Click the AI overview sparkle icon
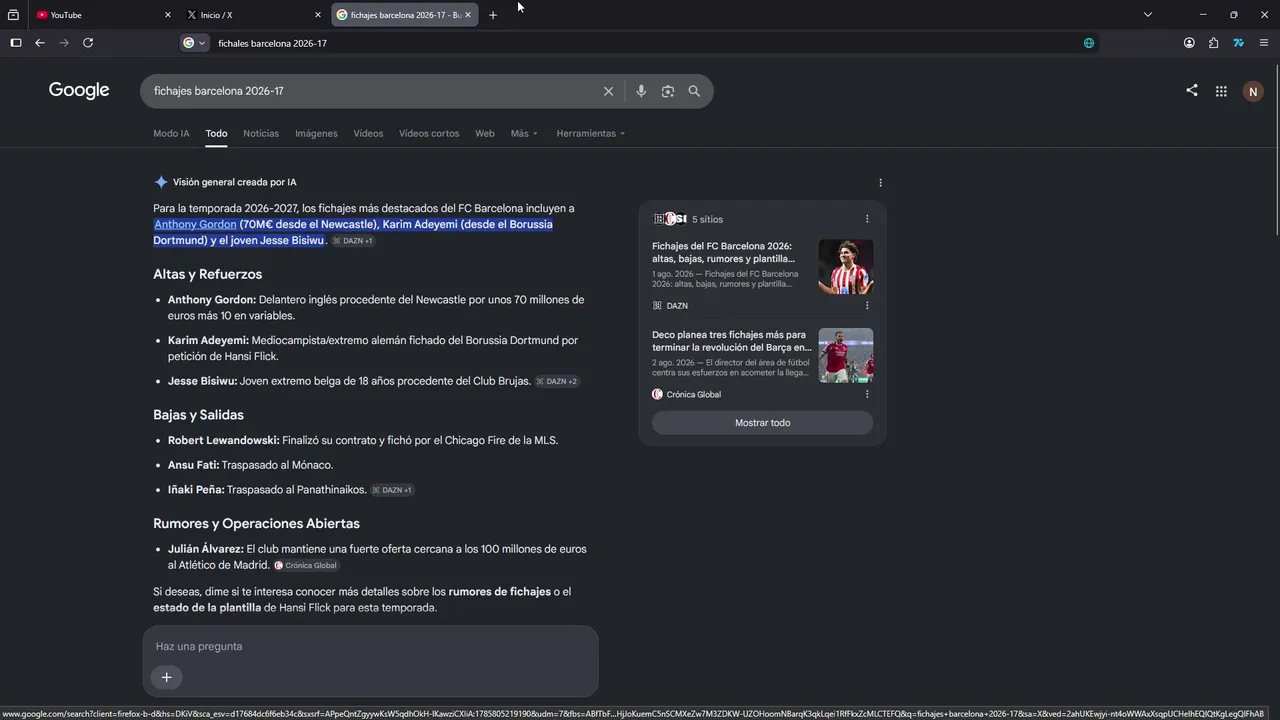Screen dimensions: 1280x720 pos(161,182)
